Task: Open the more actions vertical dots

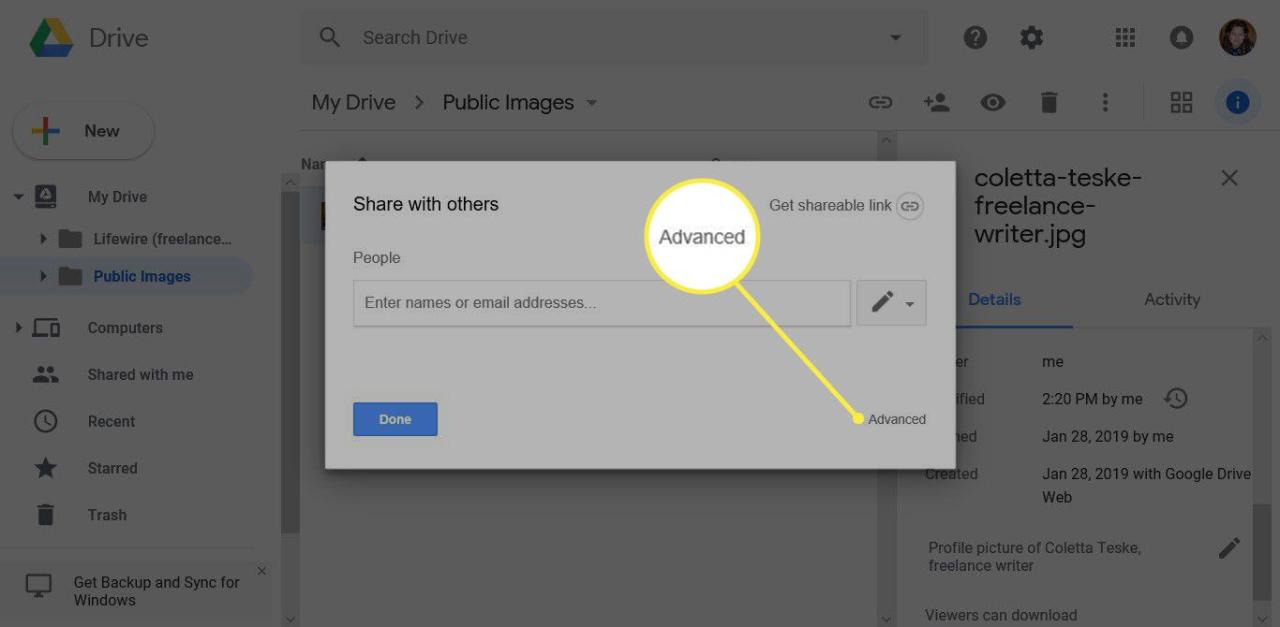Action: 1105,102
